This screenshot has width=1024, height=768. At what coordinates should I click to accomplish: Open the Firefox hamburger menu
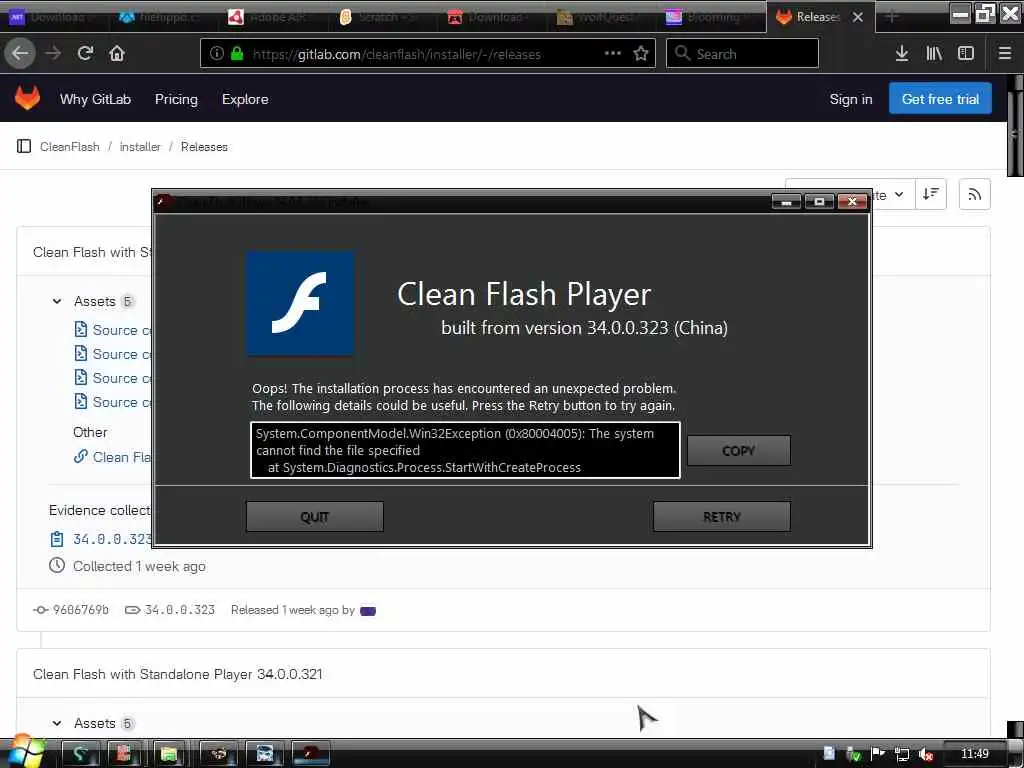1005,54
